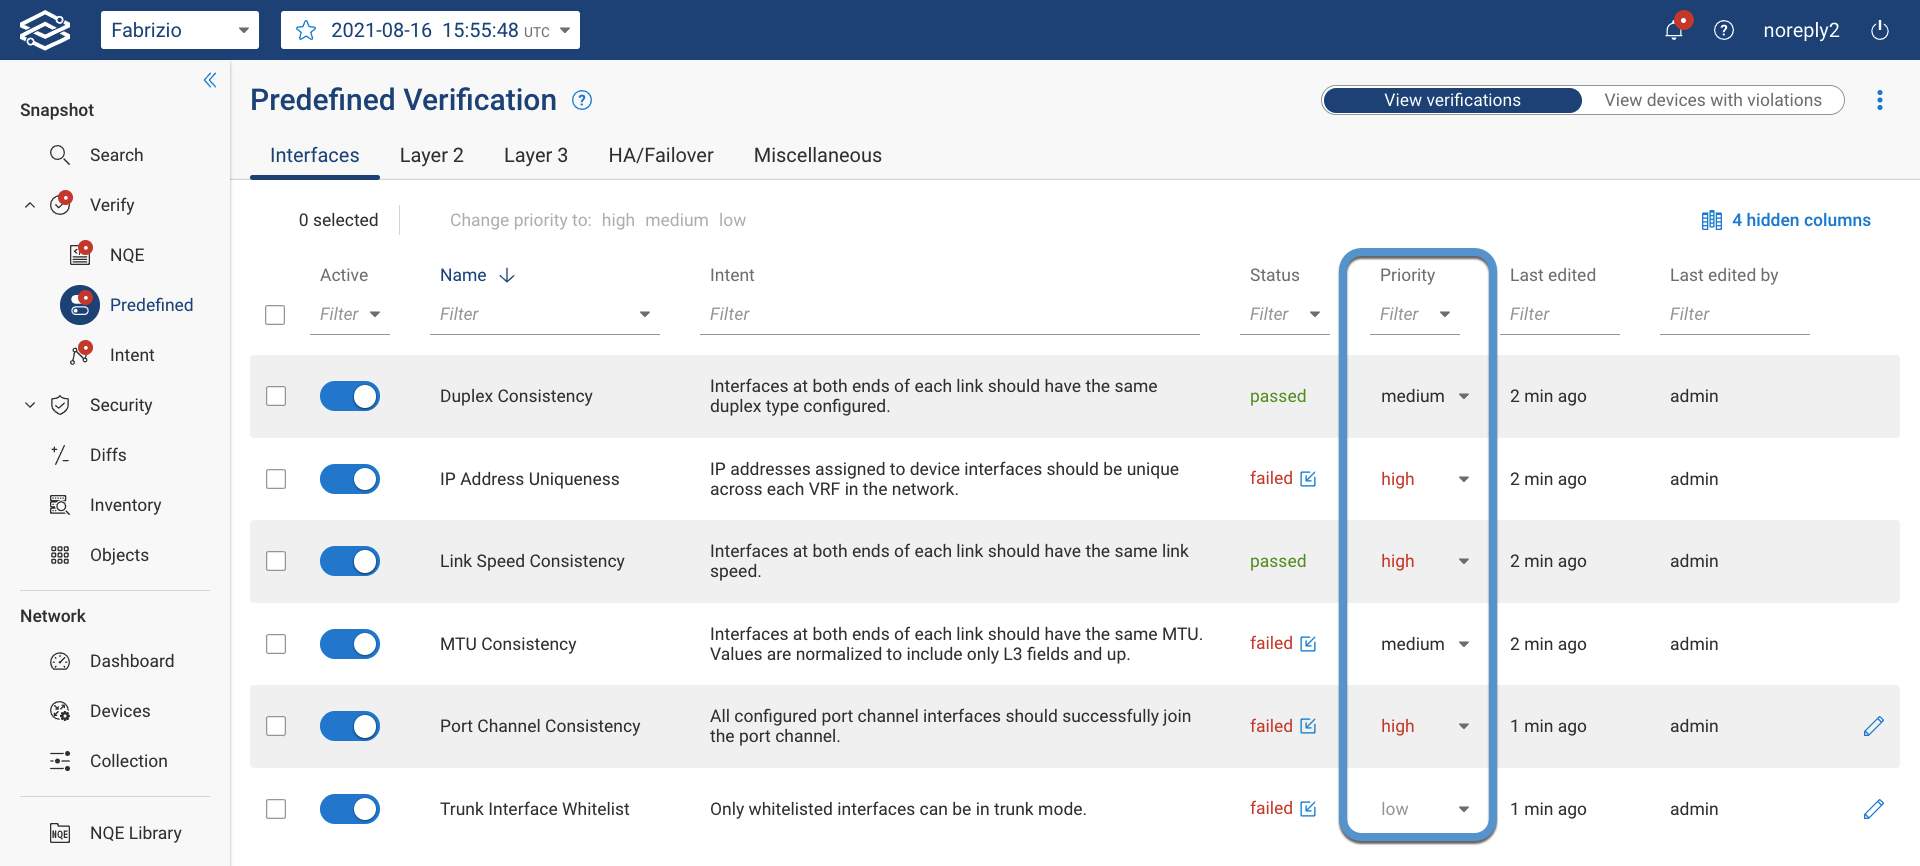The image size is (1920, 866).
Task: Check the MTU Consistency row checkbox
Action: click(276, 644)
